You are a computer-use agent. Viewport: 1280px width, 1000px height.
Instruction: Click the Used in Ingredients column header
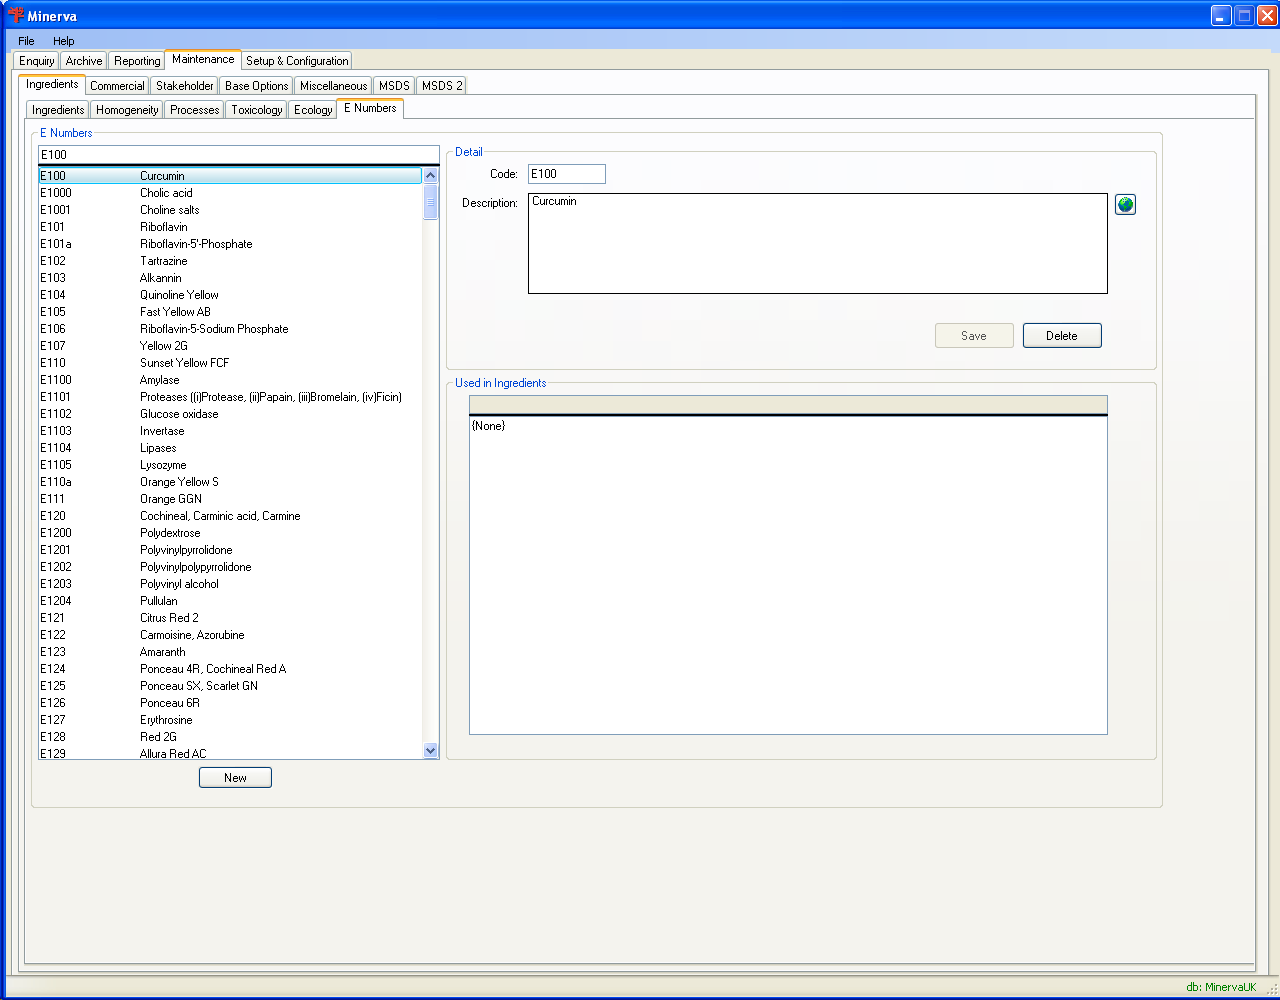(788, 404)
